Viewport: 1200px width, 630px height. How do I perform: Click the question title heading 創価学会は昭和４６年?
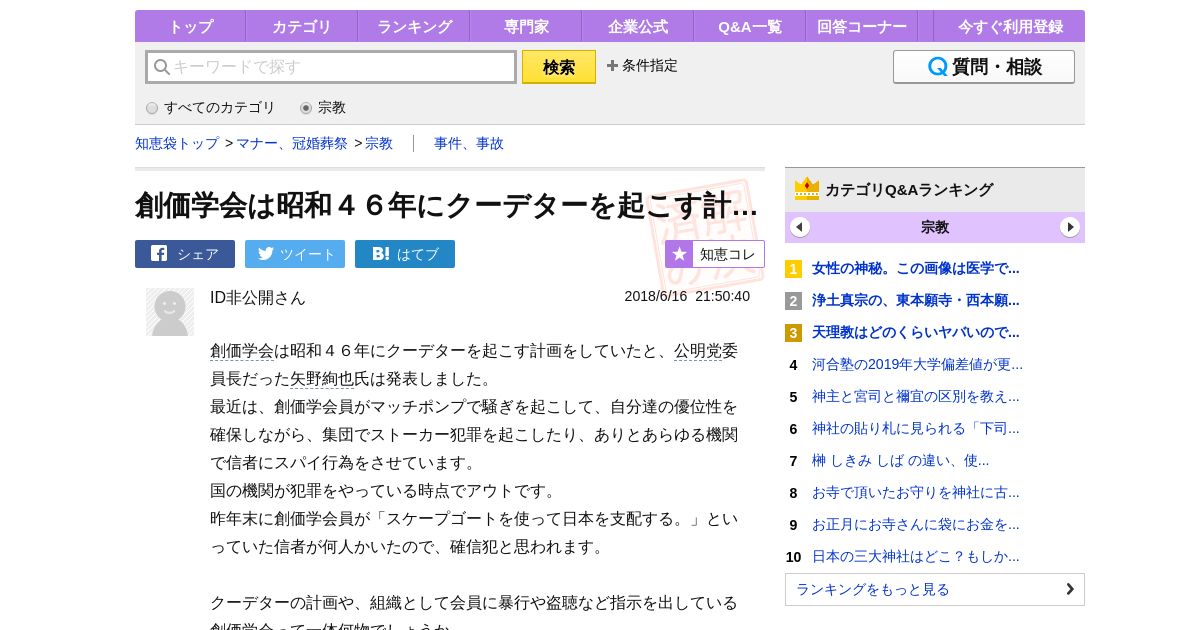click(446, 205)
